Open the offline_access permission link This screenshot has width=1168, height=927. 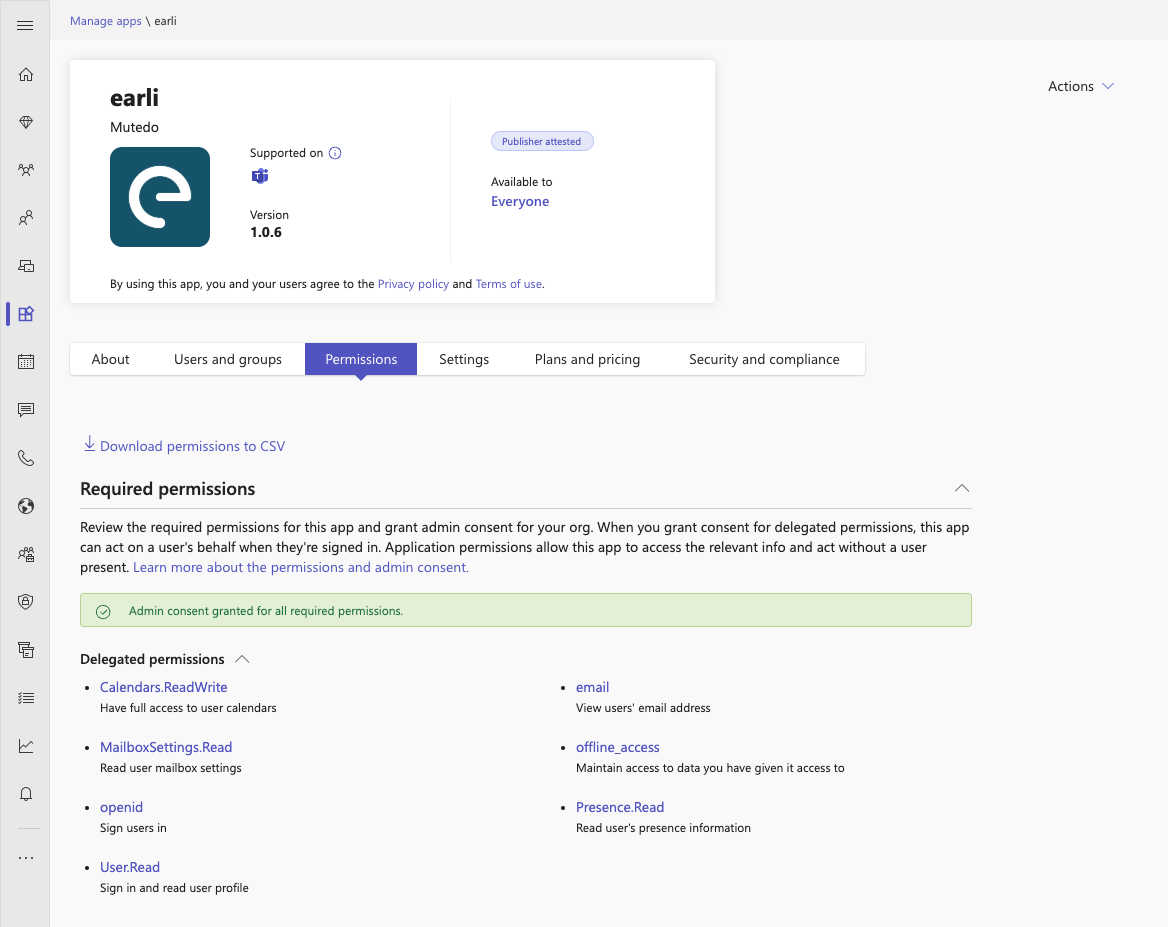pyautogui.click(x=618, y=747)
